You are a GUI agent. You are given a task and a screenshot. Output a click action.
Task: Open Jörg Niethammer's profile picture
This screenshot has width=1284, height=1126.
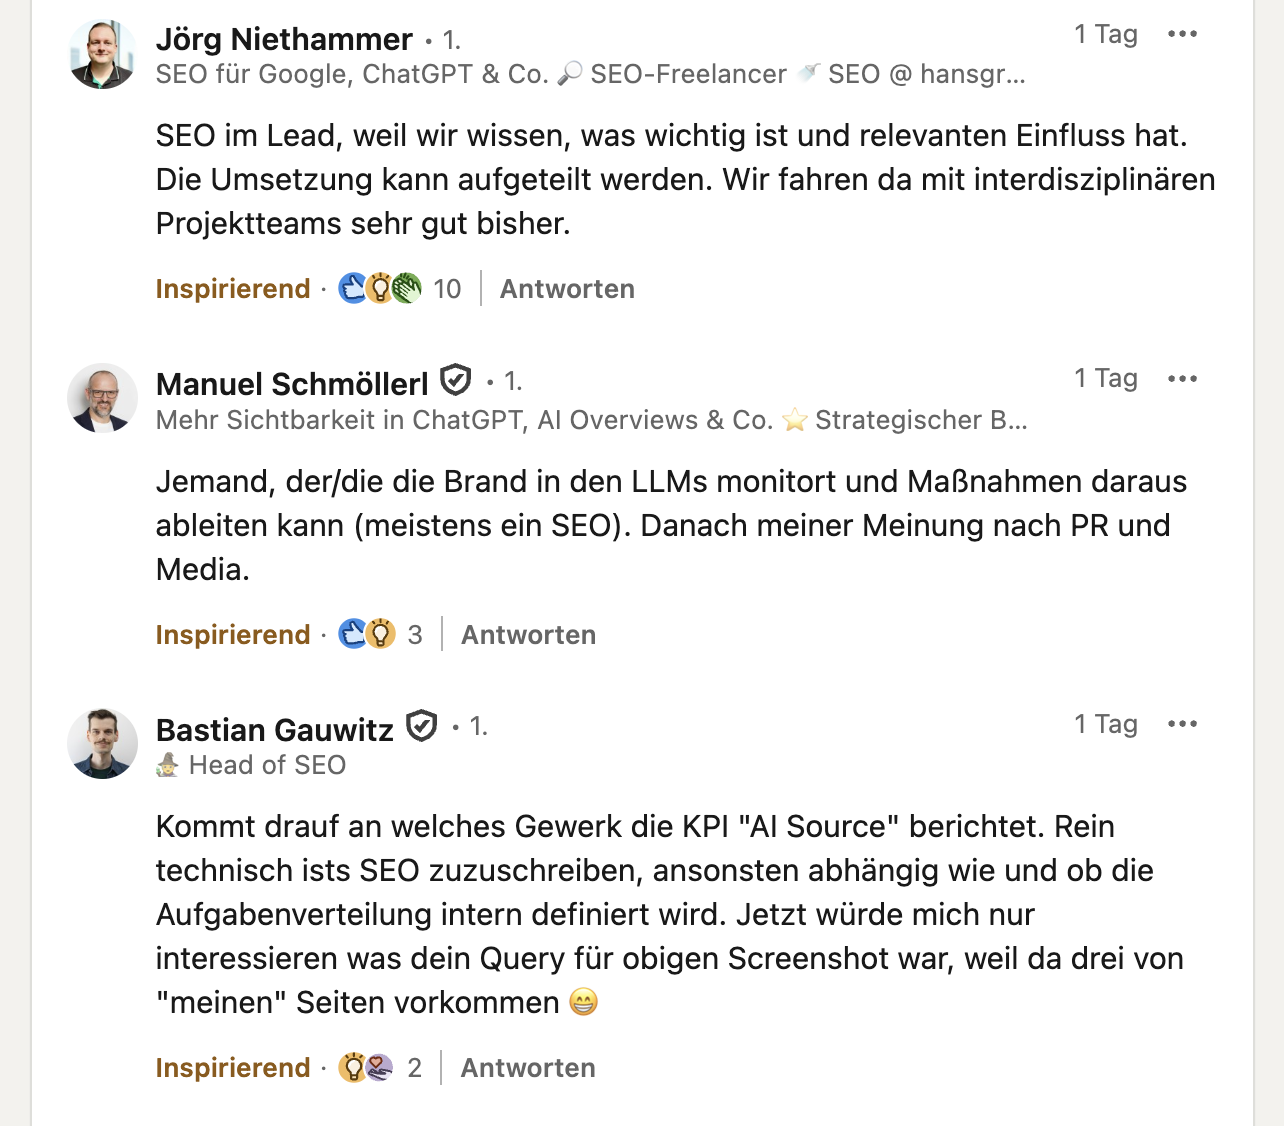[102, 54]
